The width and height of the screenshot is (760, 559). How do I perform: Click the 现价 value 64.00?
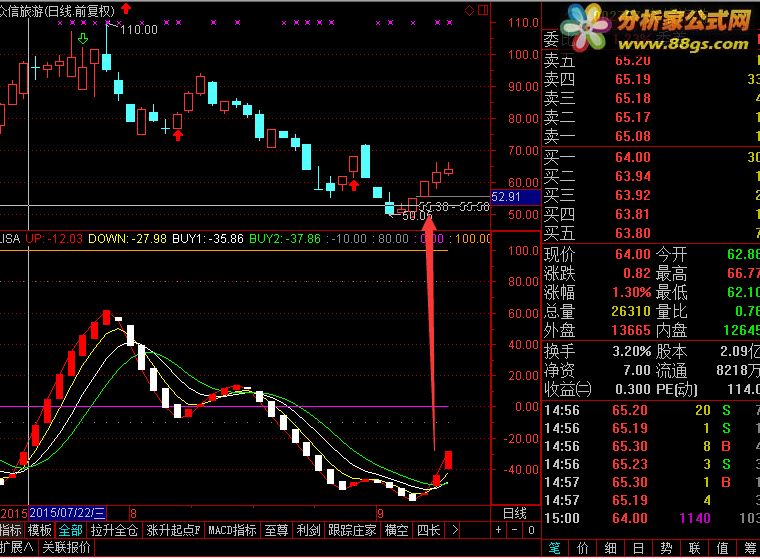click(x=633, y=254)
